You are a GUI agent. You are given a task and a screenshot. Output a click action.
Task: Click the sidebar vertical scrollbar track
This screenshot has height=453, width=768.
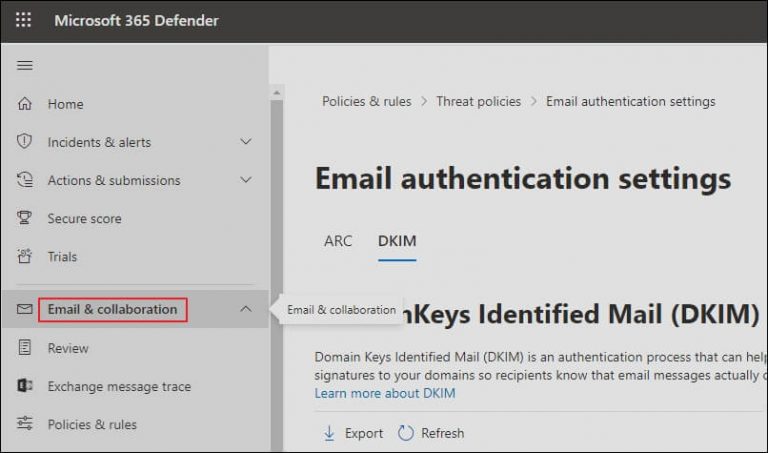click(x=277, y=274)
